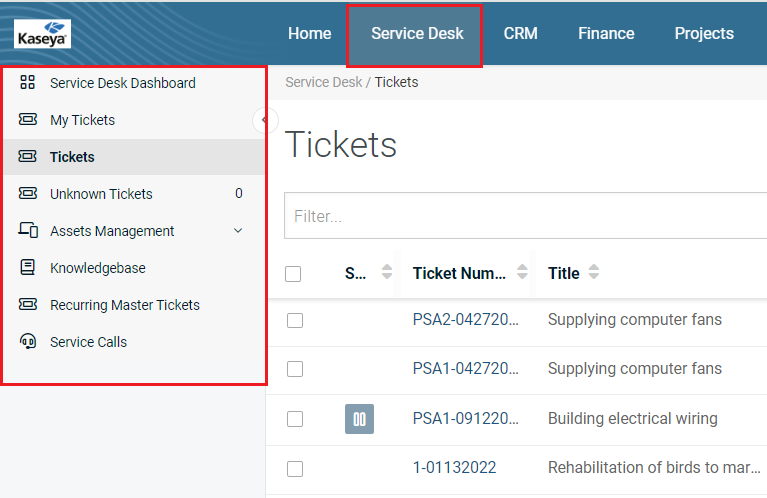Viewport: 767px width, 498px height.
Task: Click the Assets Management devices icon
Action: 28,231
